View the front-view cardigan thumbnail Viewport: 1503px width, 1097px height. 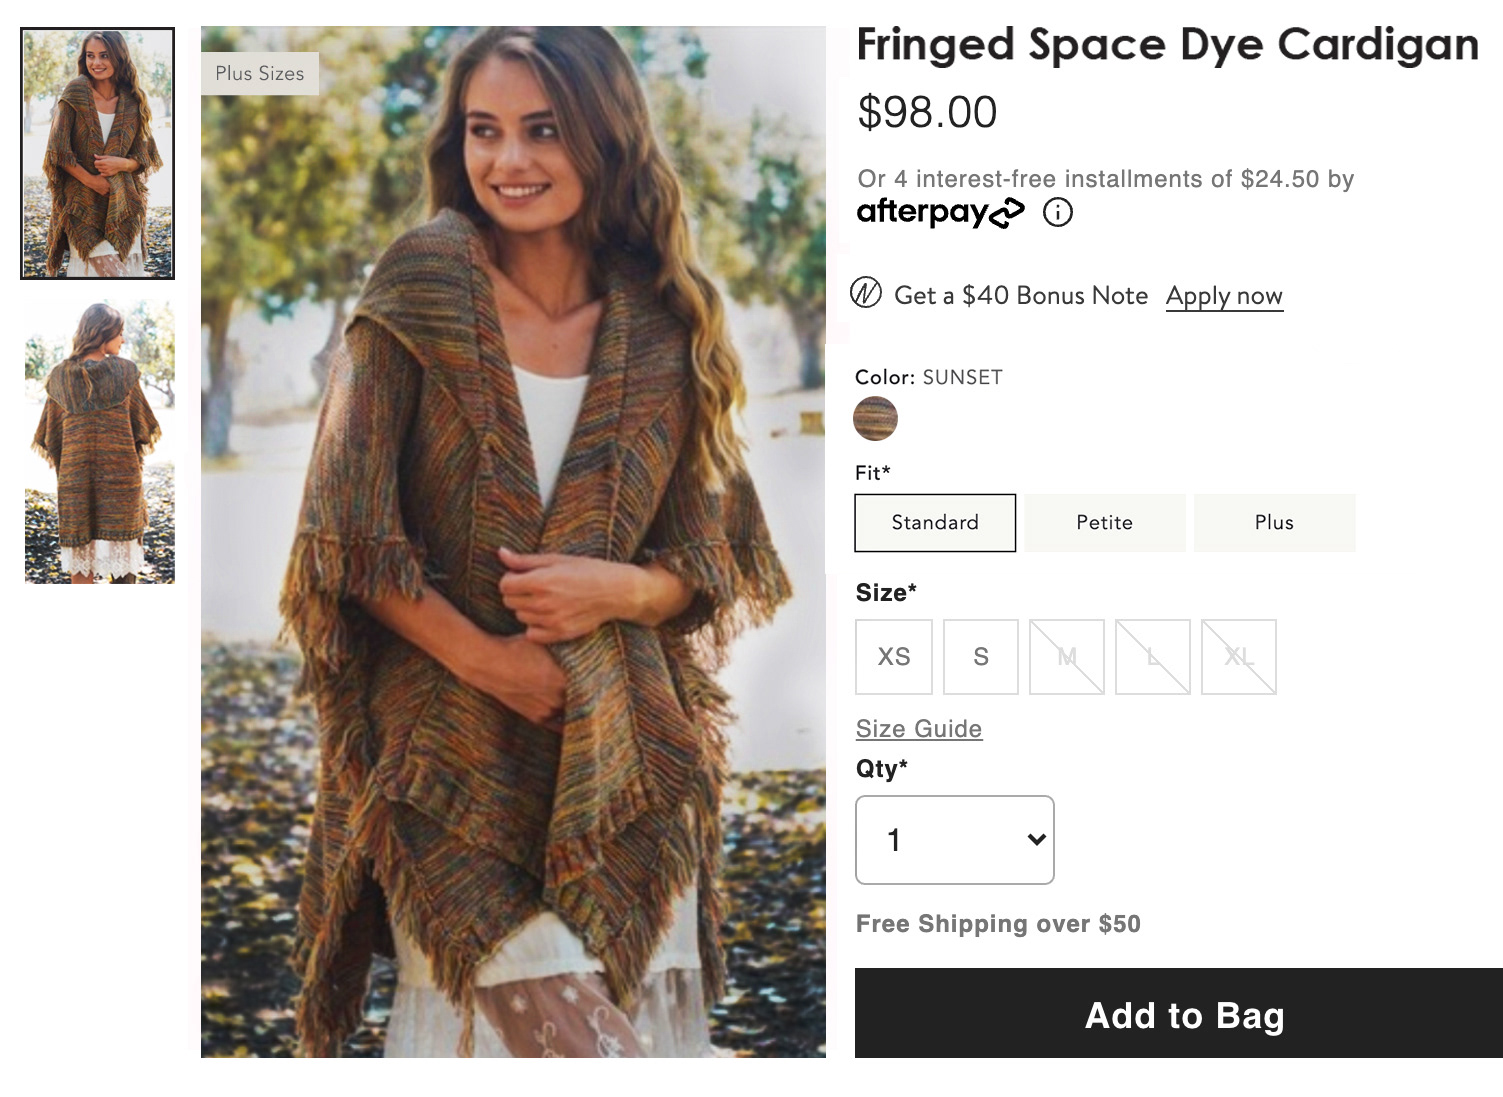(x=98, y=154)
